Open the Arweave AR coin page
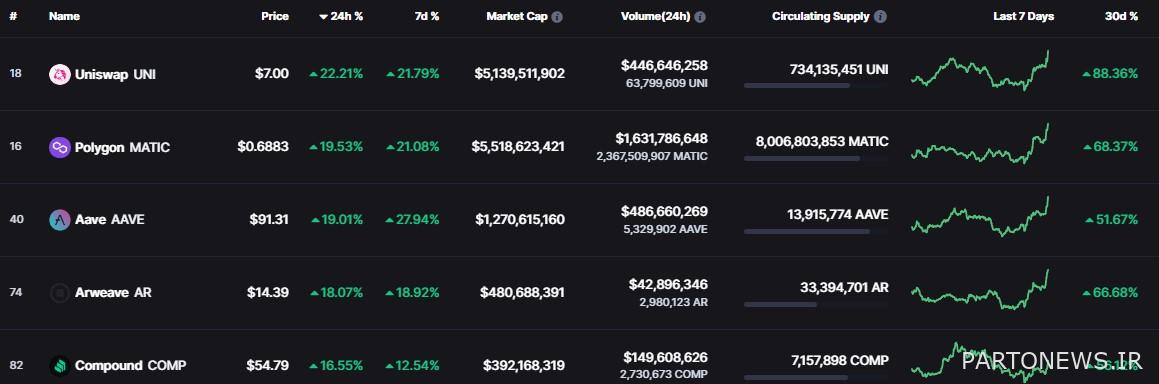This screenshot has height=384, width=1159. point(113,293)
